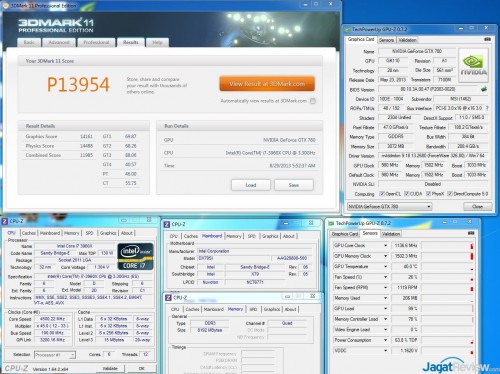The image size is (500, 374).
Task: Click the Save button in Run Details
Action: pos(294,185)
